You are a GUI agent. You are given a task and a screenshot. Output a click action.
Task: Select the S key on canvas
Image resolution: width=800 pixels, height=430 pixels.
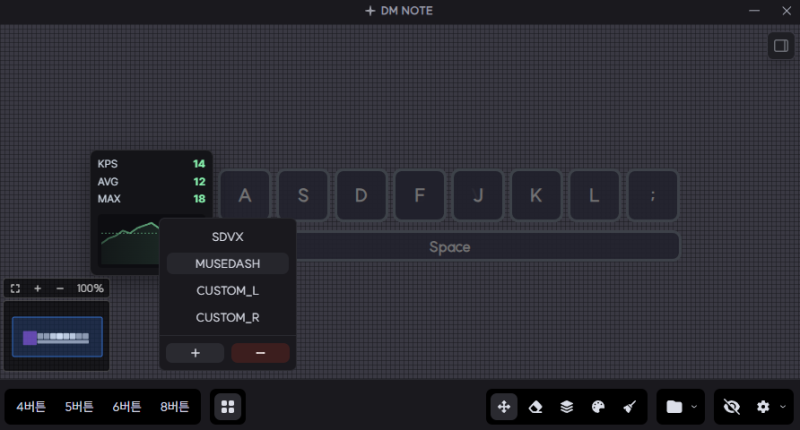[x=303, y=195]
